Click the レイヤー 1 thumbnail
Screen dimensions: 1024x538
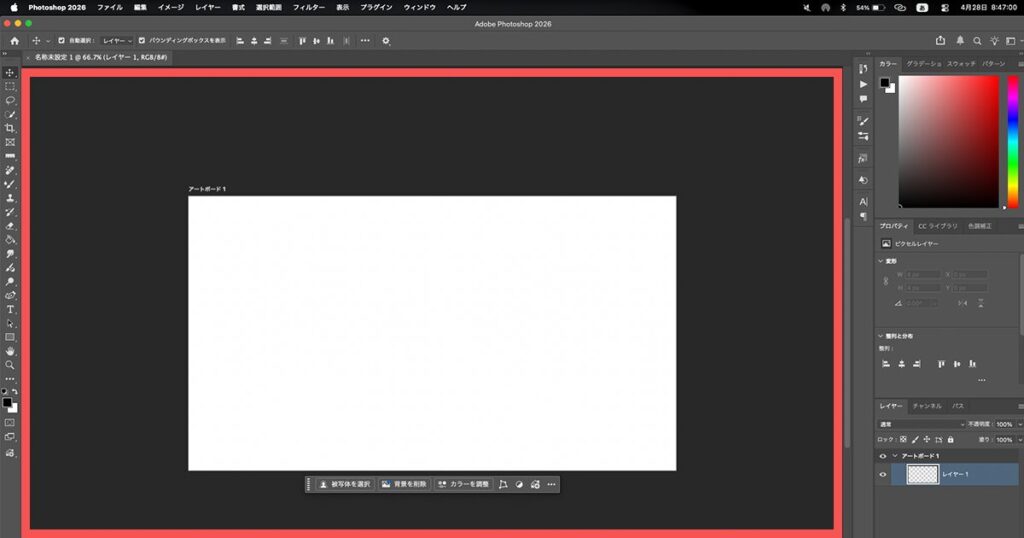923,474
